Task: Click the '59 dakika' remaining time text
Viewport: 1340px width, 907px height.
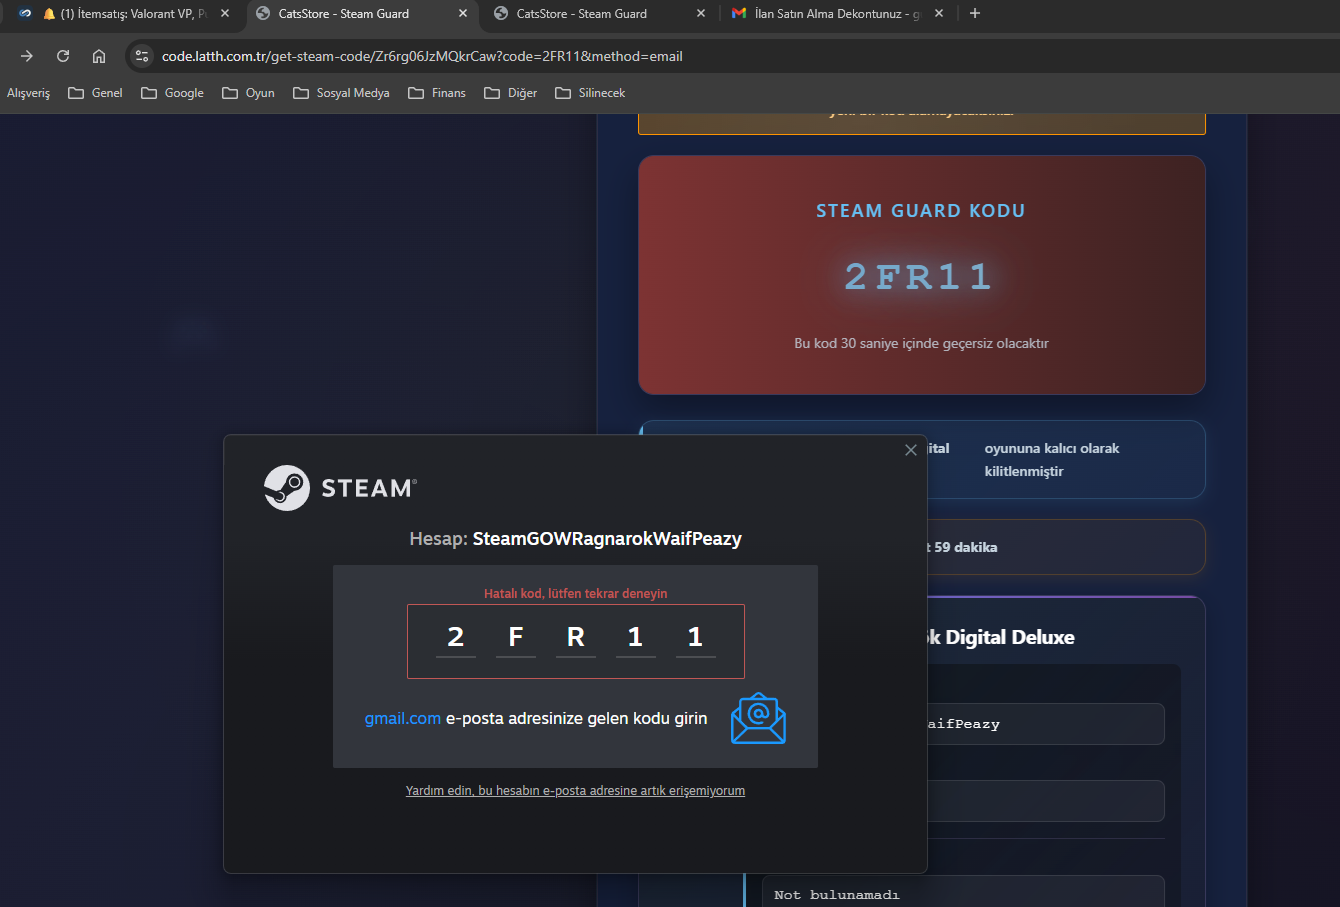Action: pyautogui.click(x=966, y=547)
